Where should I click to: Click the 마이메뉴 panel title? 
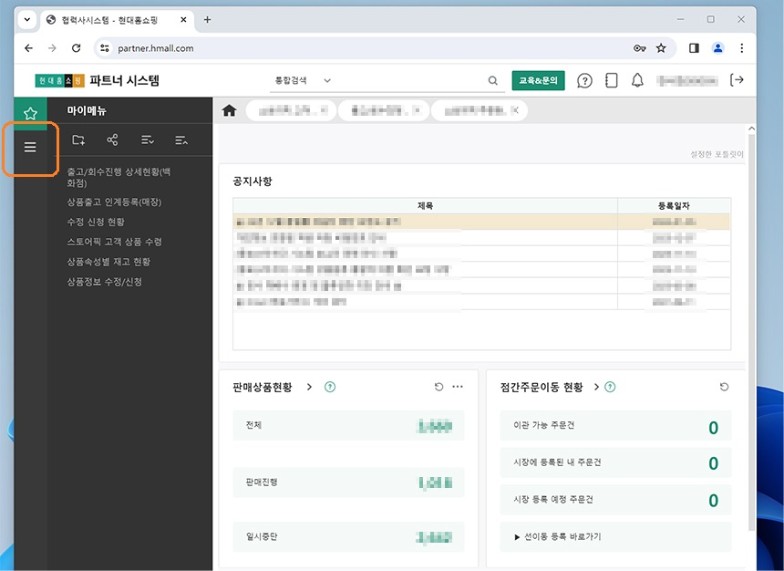click(86, 110)
